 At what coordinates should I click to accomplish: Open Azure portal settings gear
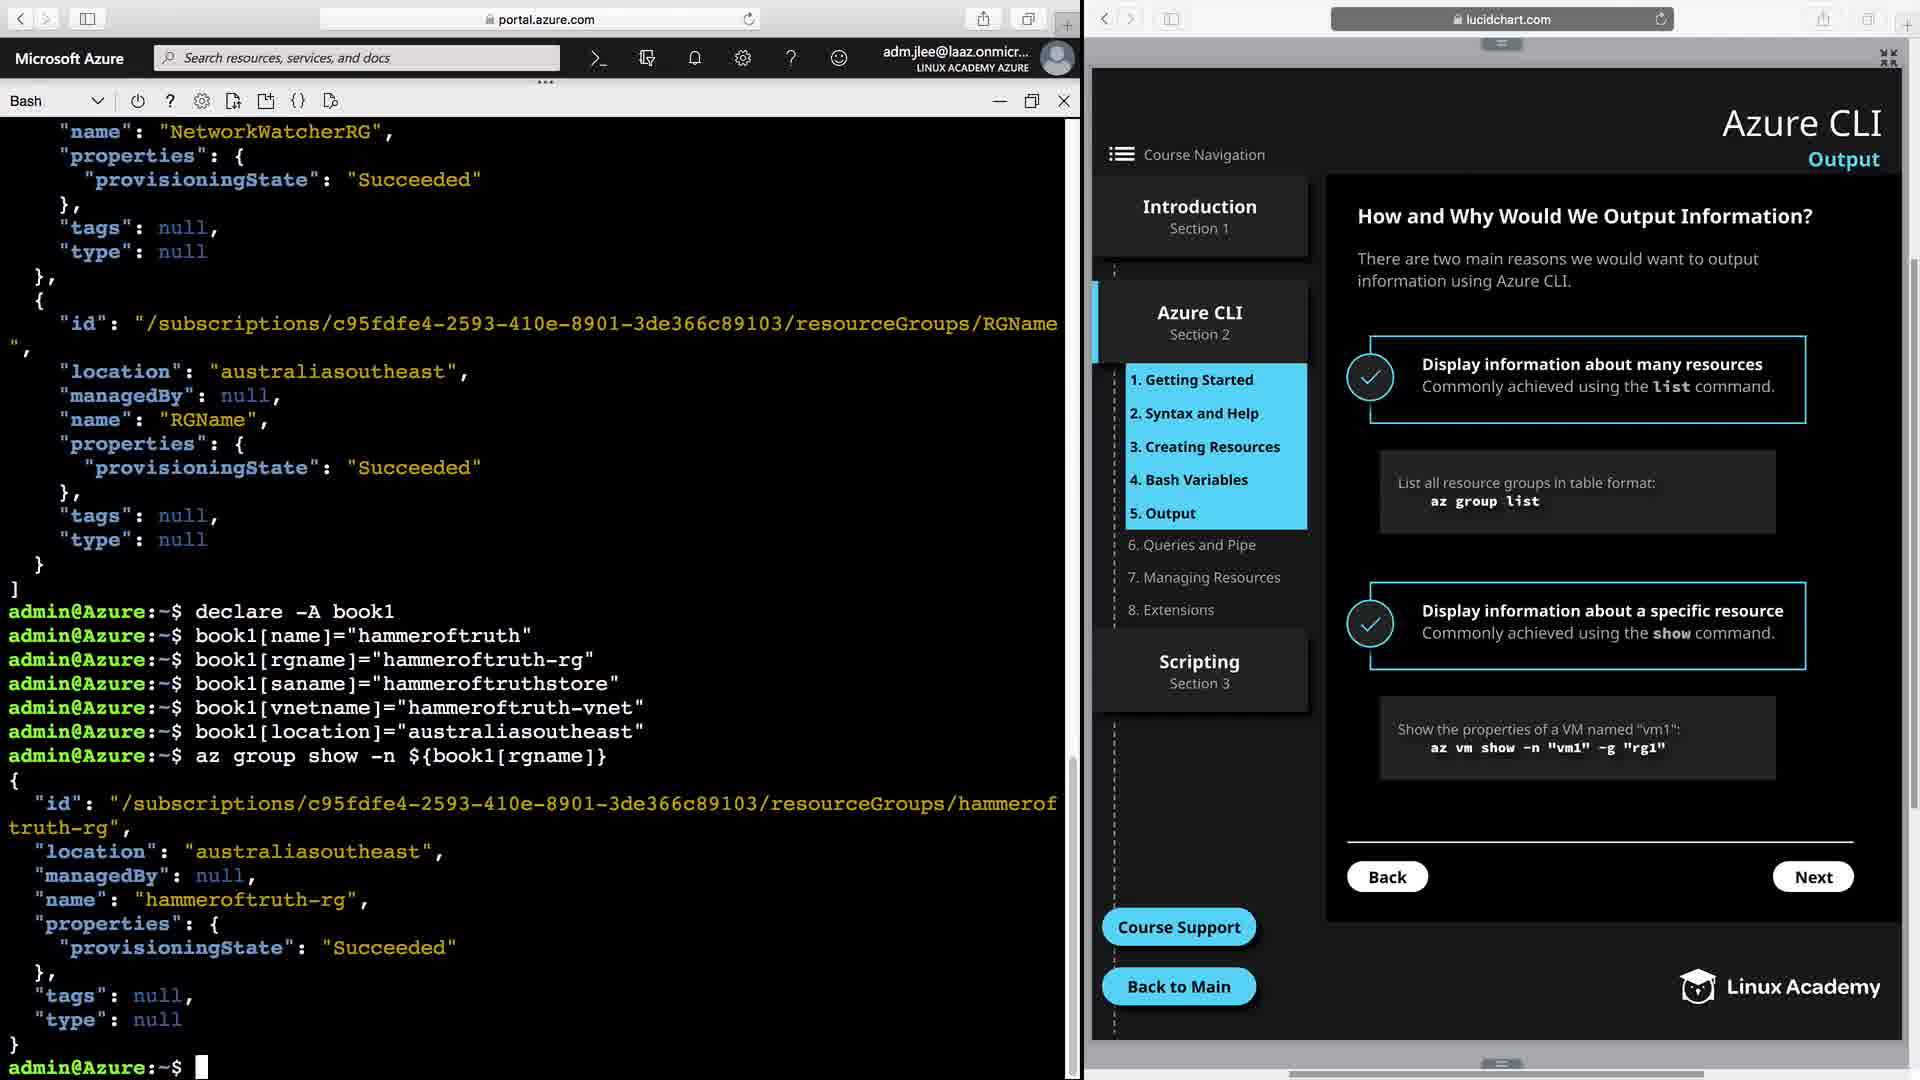coord(743,58)
